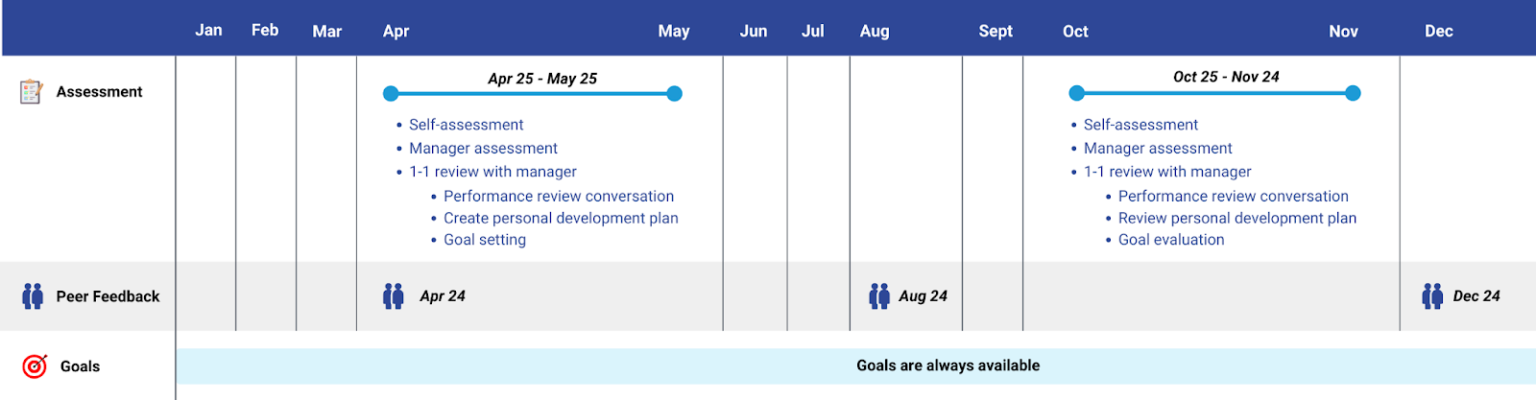Open Review personal development plan item

pos(1237,218)
